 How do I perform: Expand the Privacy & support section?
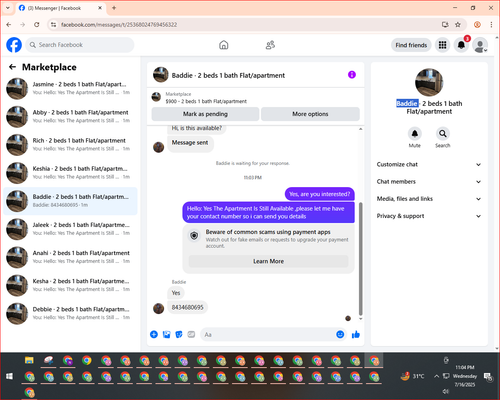pyautogui.click(x=429, y=216)
